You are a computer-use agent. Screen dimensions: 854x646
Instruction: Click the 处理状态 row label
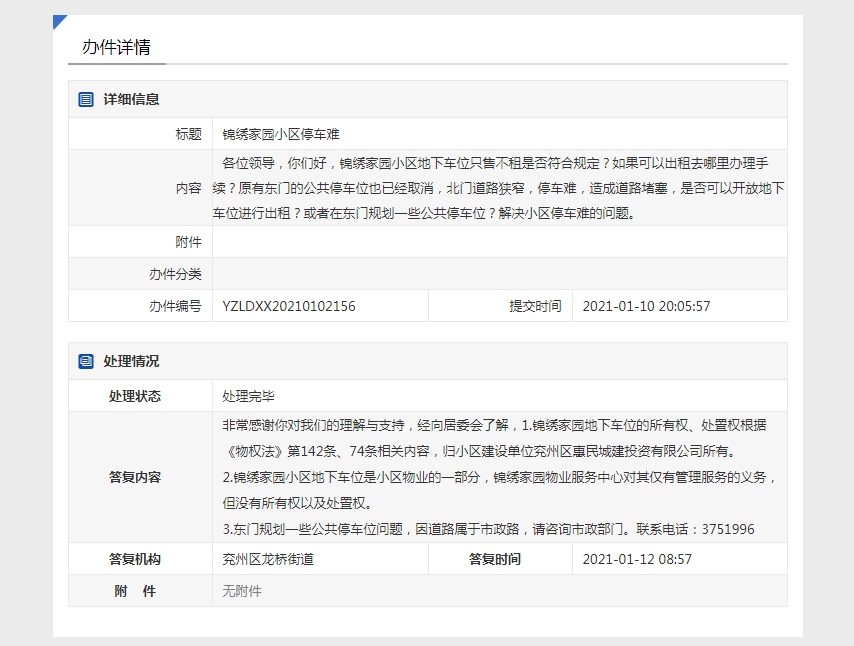(x=135, y=396)
